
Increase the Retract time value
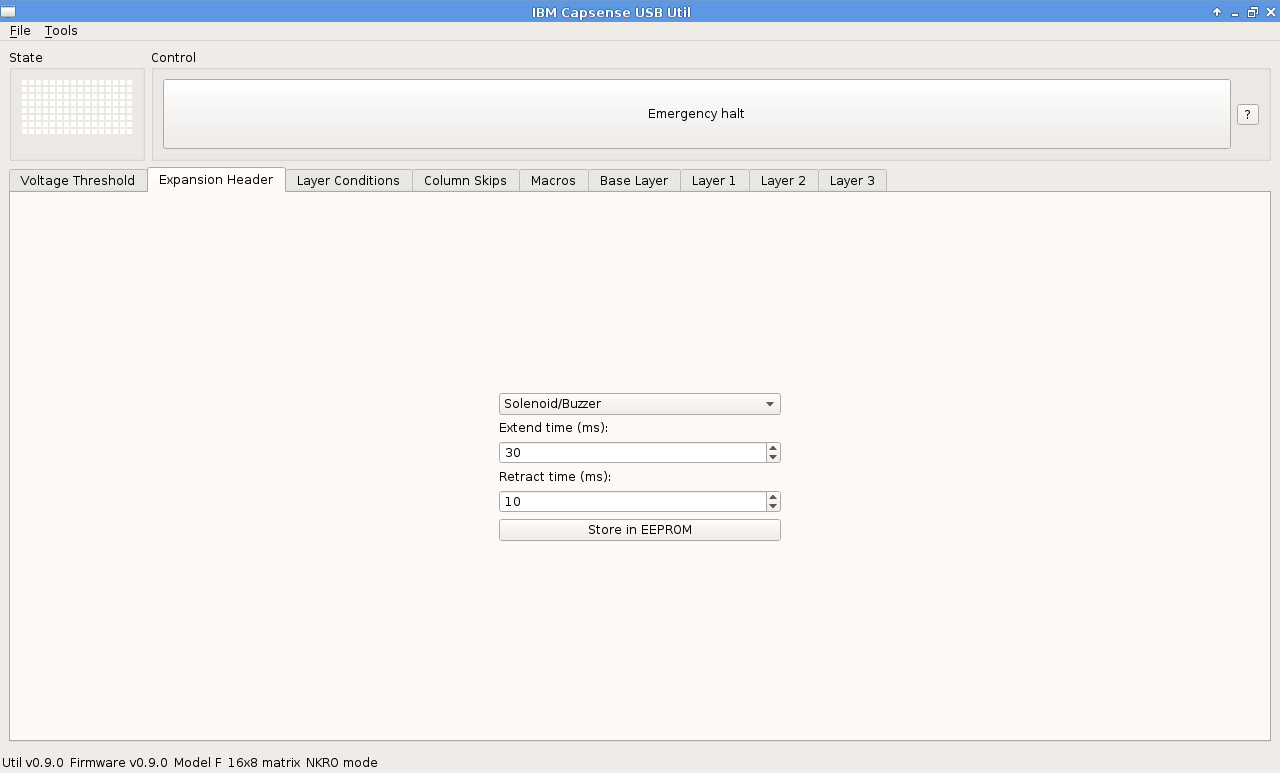[773, 497]
